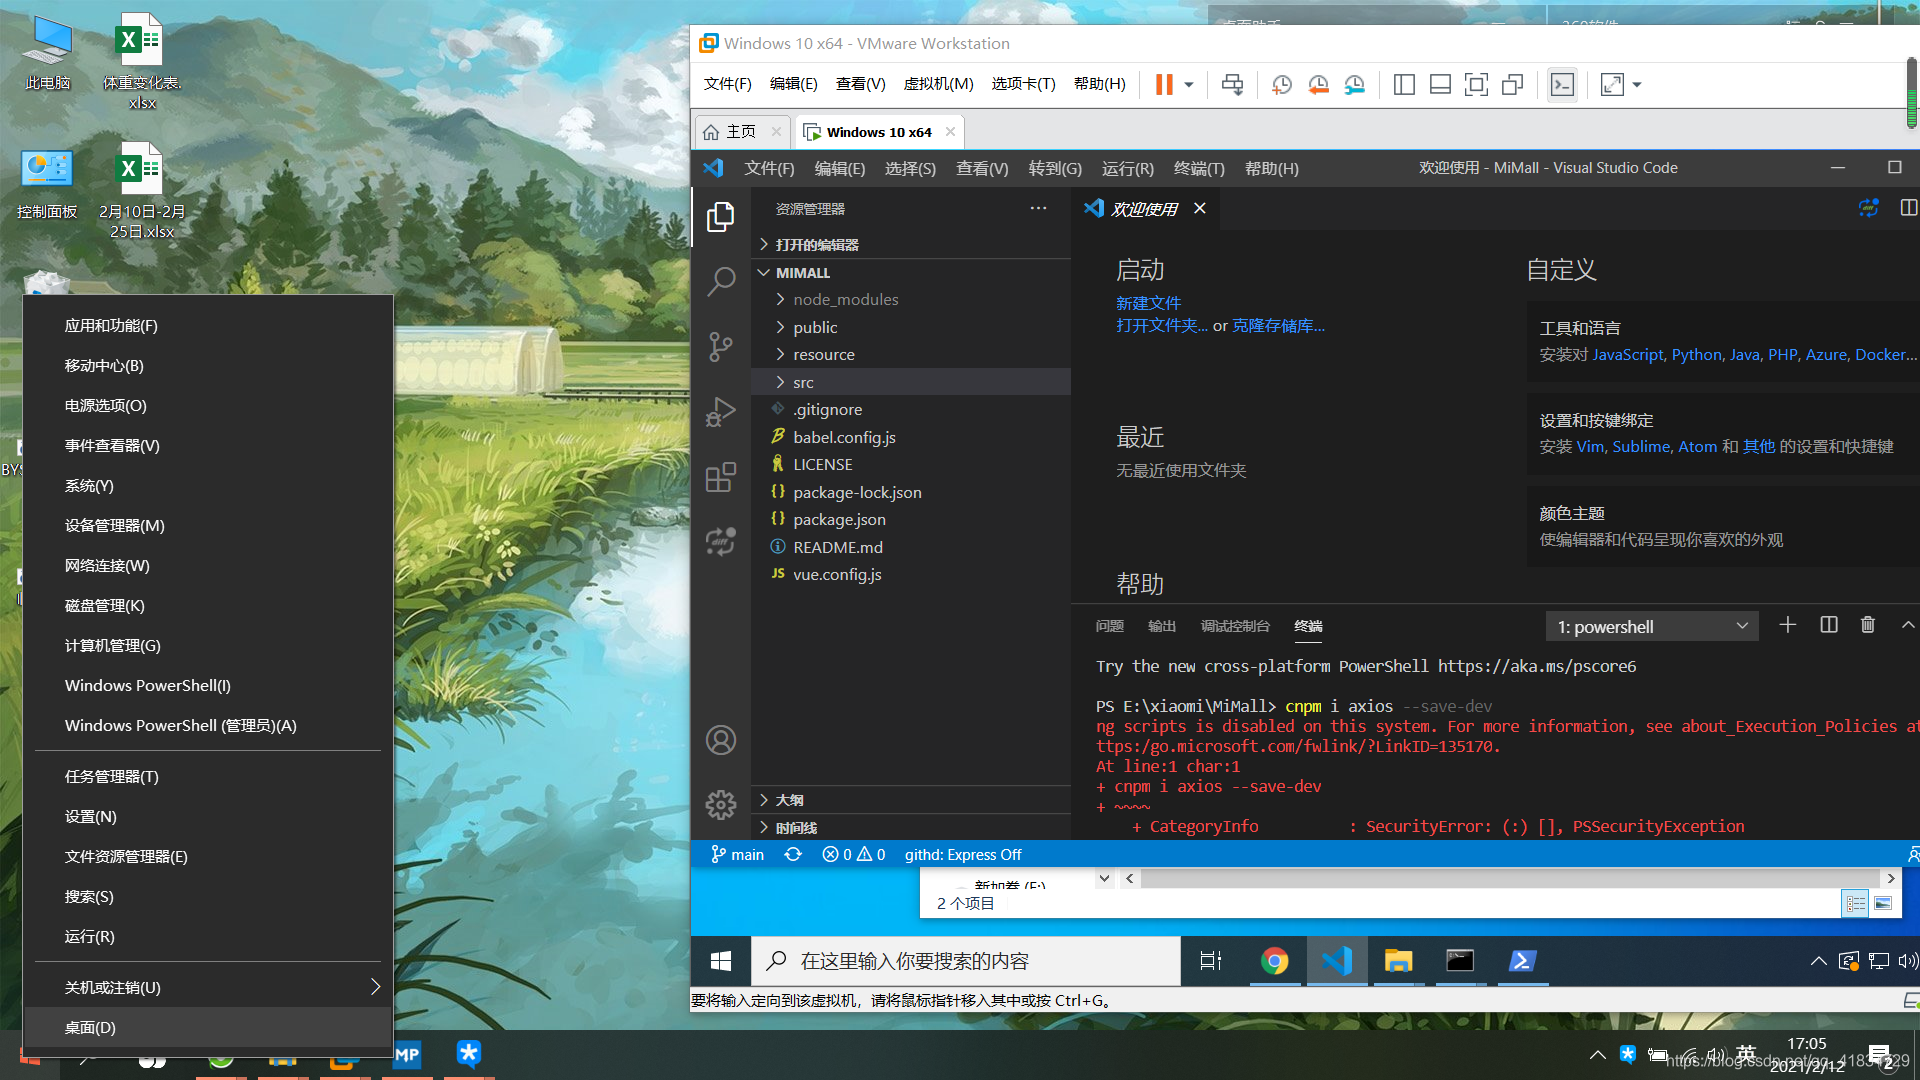1920x1080 pixels.
Task: Toggle VMware thumbnail bar view
Action: 1440,85
